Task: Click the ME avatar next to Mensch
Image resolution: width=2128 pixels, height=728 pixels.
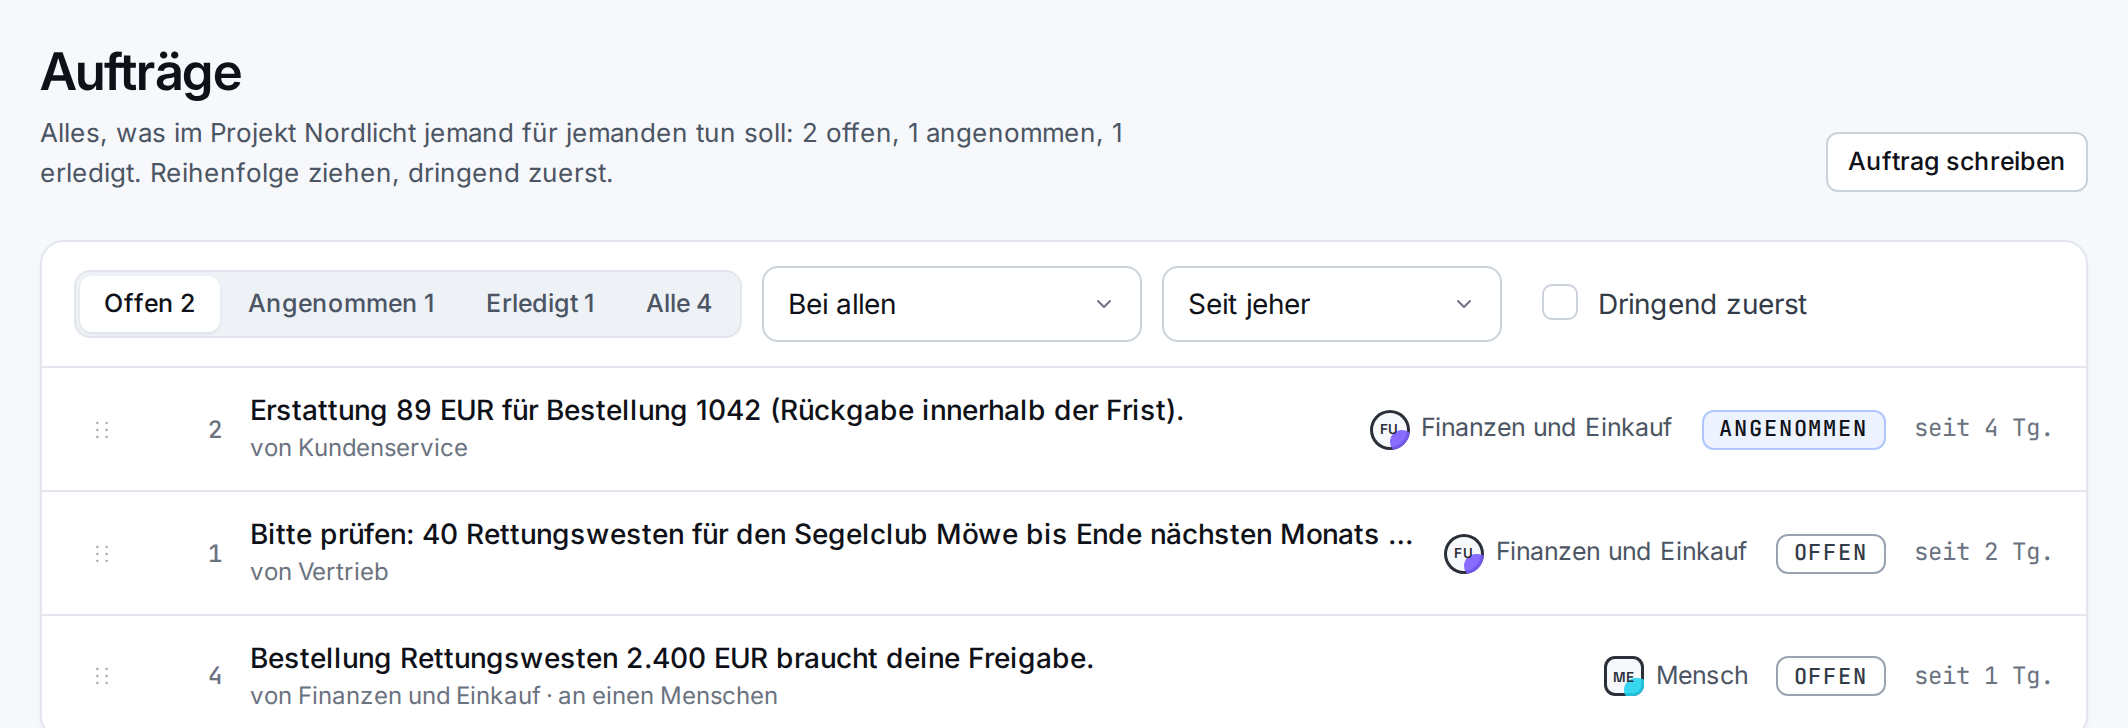Action: point(1624,676)
